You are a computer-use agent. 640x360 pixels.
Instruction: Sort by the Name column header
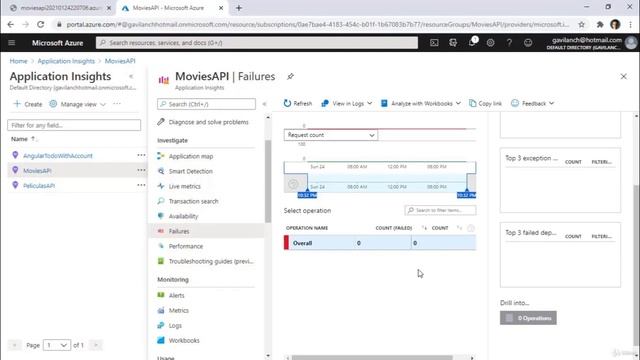coord(23,139)
